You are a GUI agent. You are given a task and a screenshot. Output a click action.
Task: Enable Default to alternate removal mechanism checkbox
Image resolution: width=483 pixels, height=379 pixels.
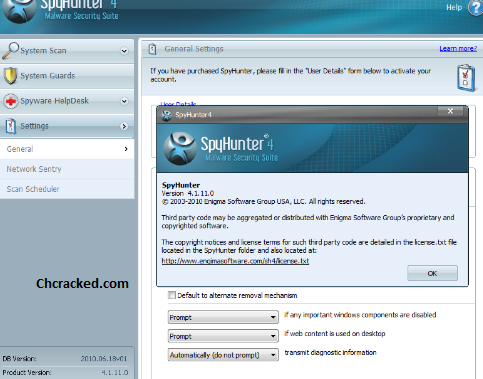172,295
